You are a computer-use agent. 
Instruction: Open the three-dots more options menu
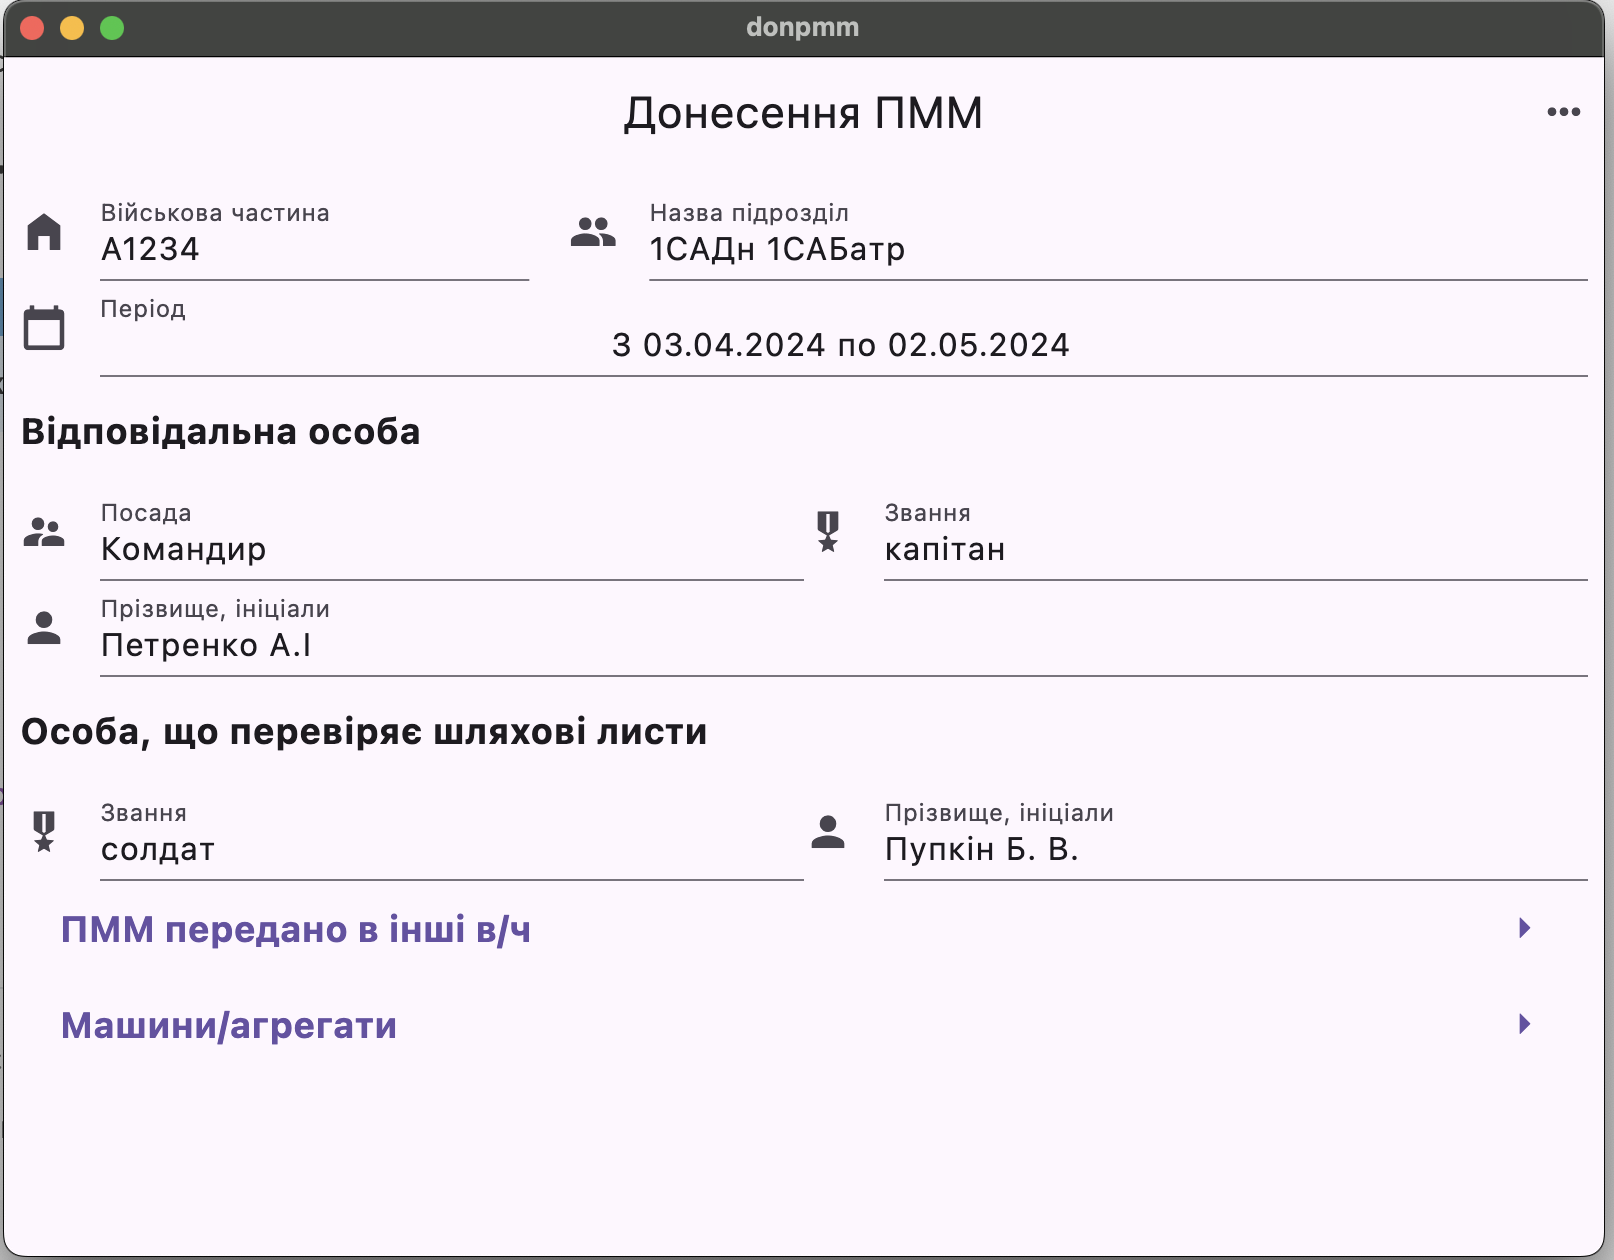[1563, 112]
